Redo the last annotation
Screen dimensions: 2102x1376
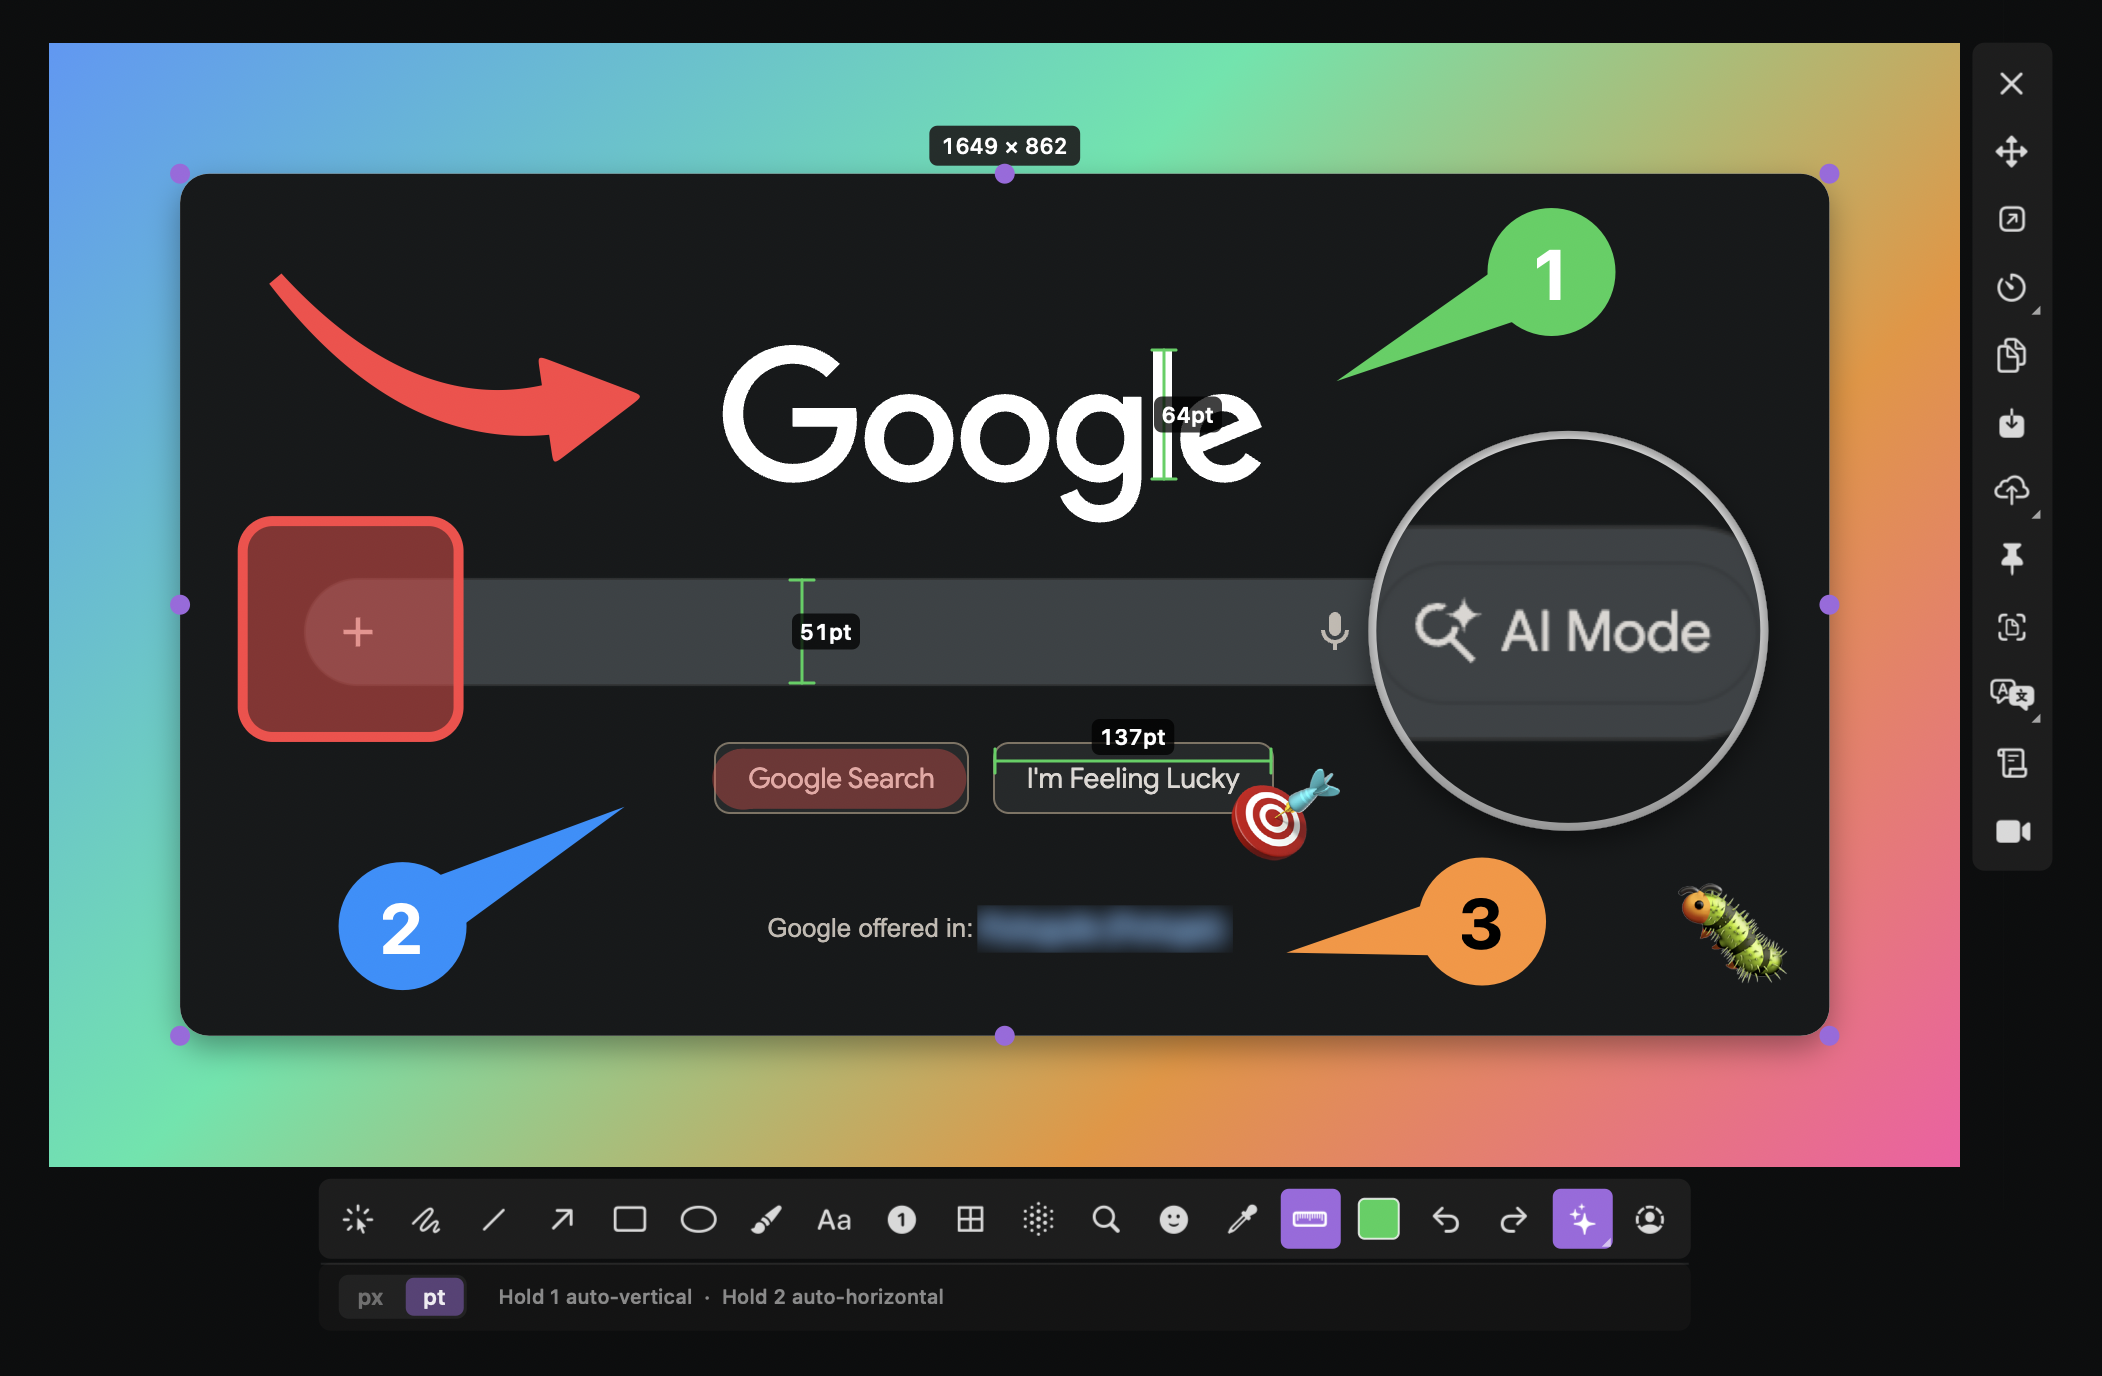coord(1514,1219)
